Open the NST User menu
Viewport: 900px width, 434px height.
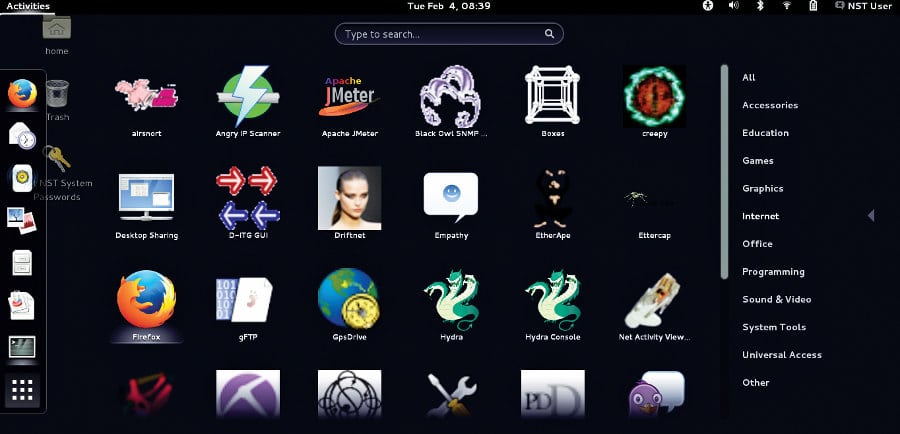point(863,6)
